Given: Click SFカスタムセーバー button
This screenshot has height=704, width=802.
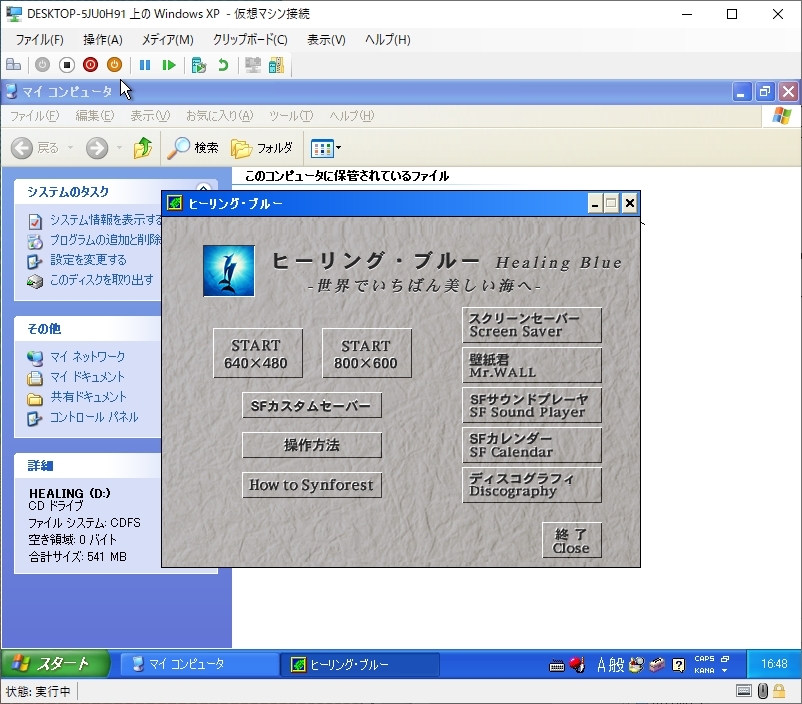Looking at the screenshot, I should coord(312,405).
